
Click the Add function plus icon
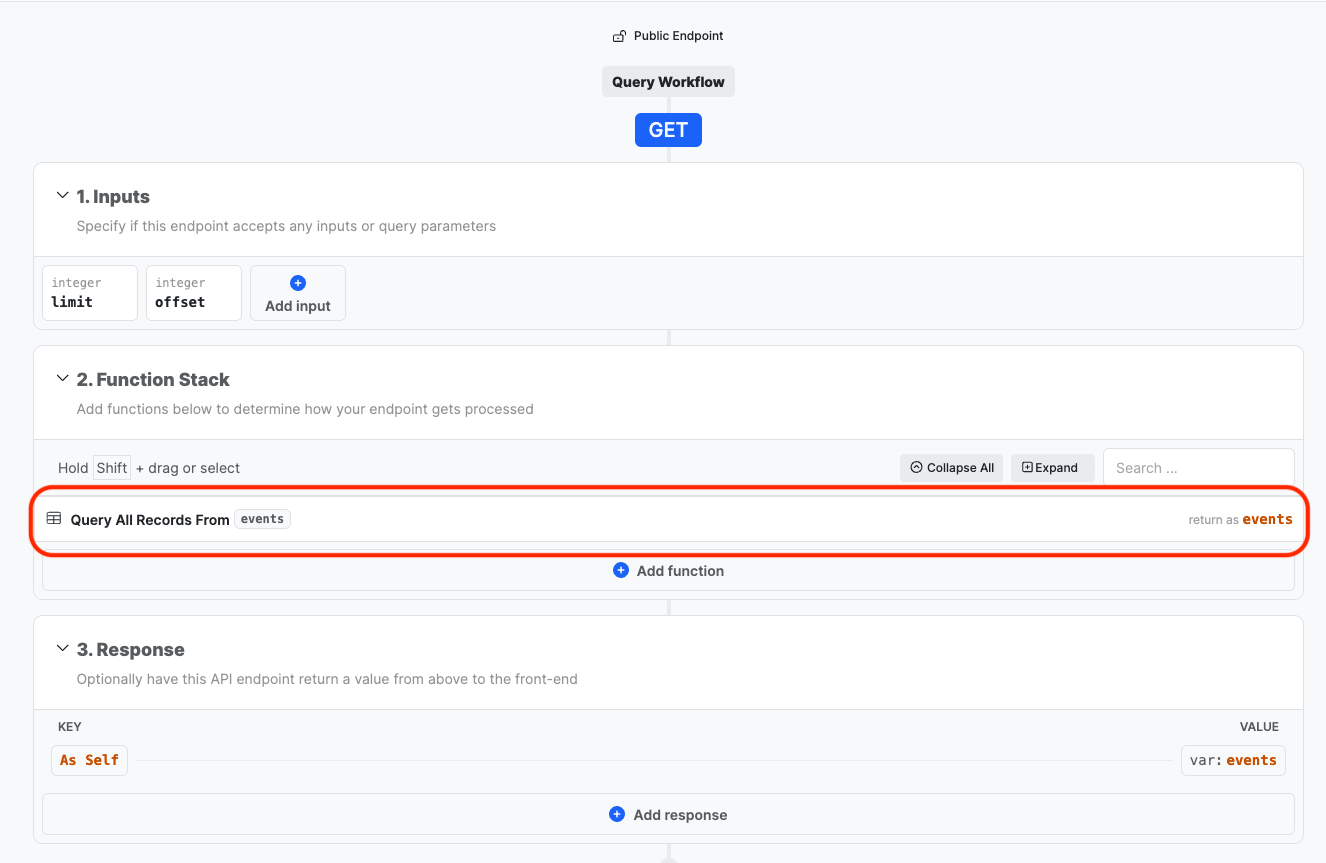pos(620,570)
